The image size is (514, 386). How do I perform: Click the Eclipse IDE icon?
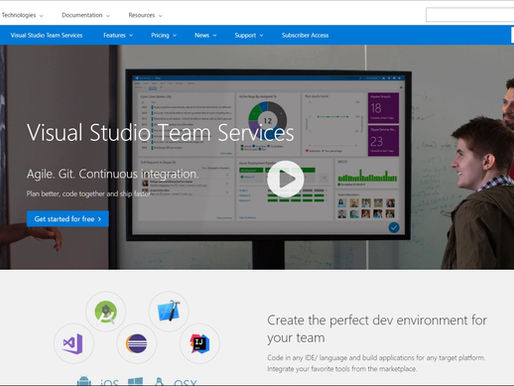[137, 343]
